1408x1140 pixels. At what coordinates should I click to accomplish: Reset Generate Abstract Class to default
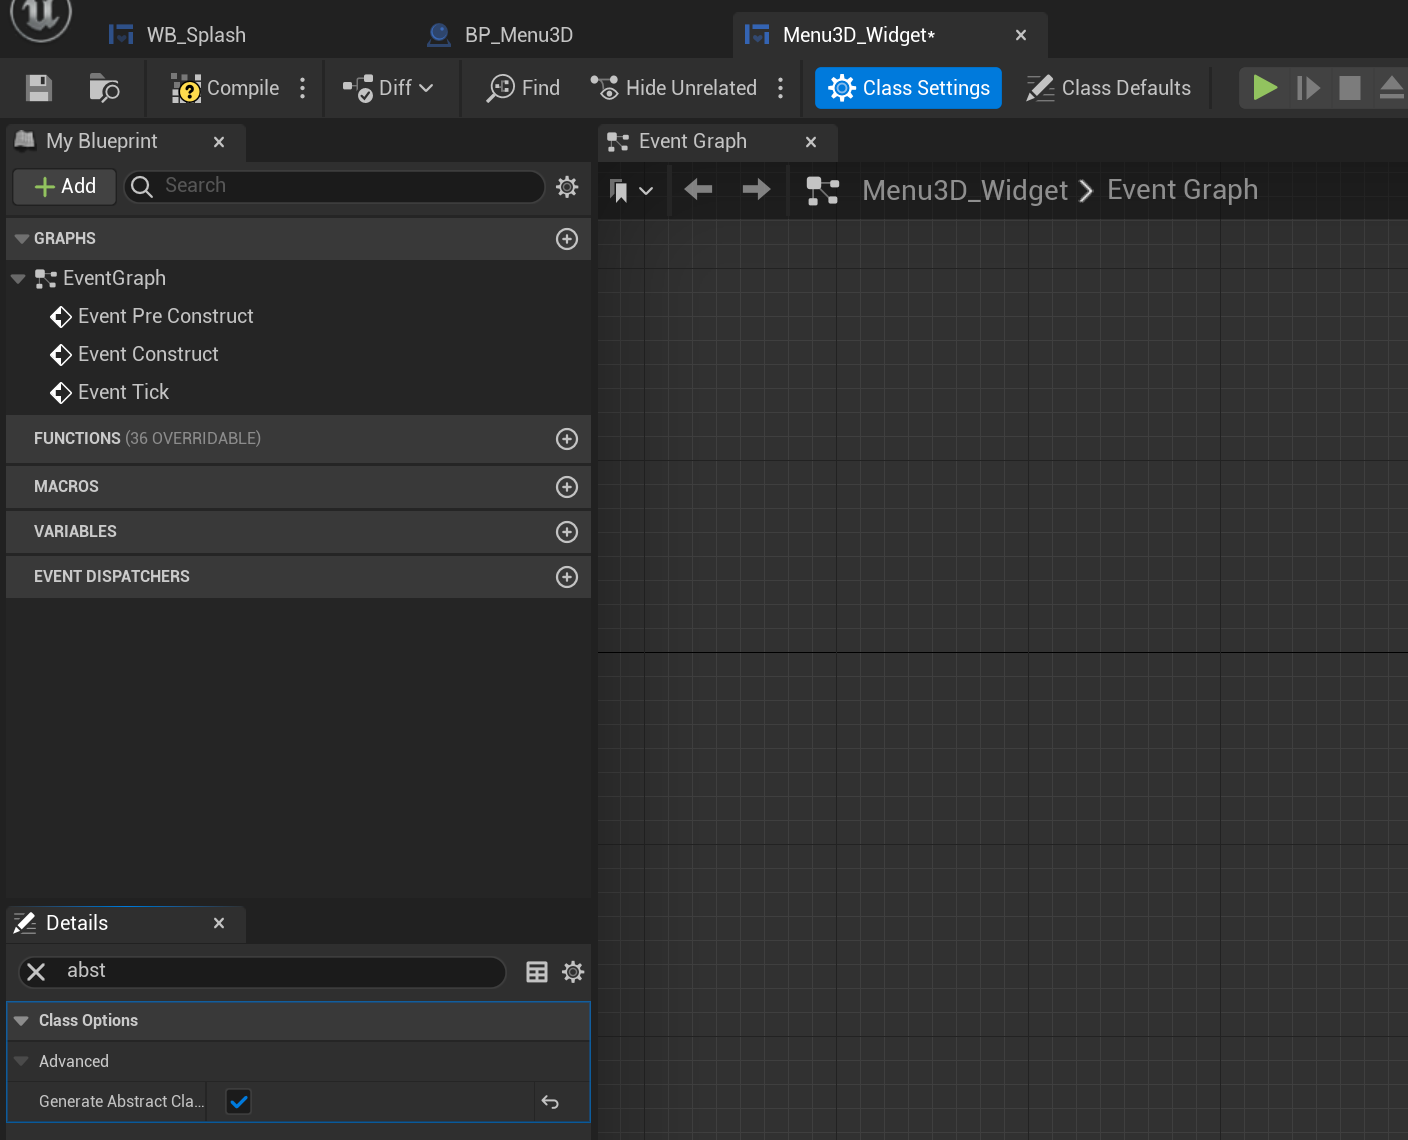tap(550, 1102)
